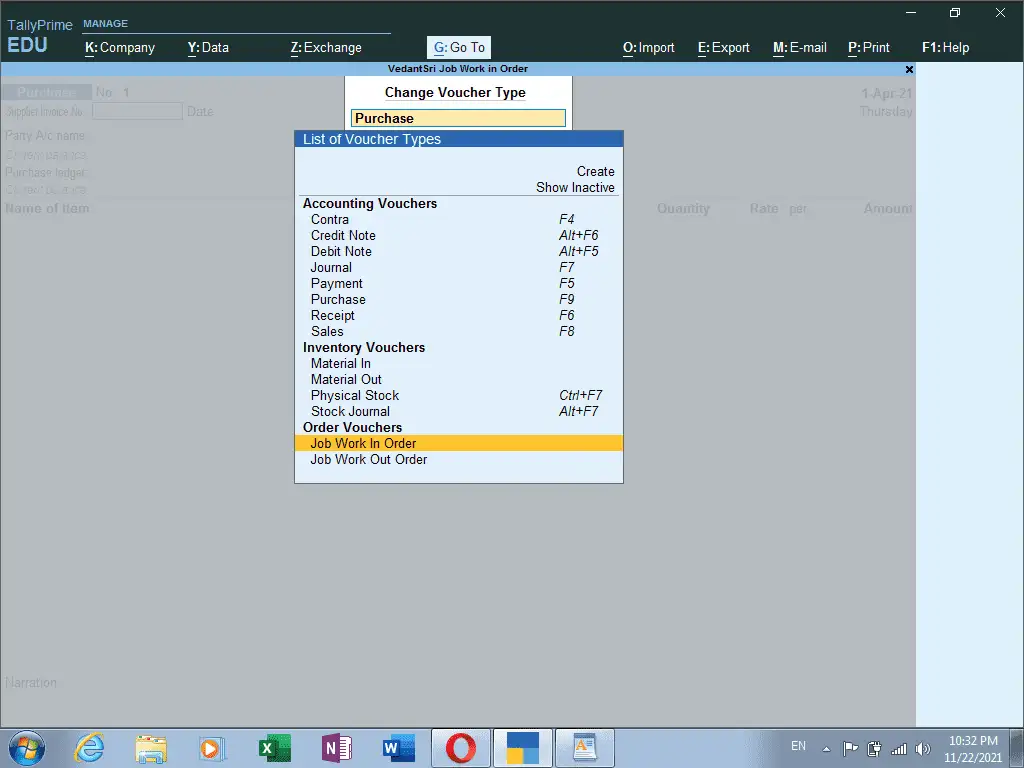Click the EN language indicator

(798, 746)
